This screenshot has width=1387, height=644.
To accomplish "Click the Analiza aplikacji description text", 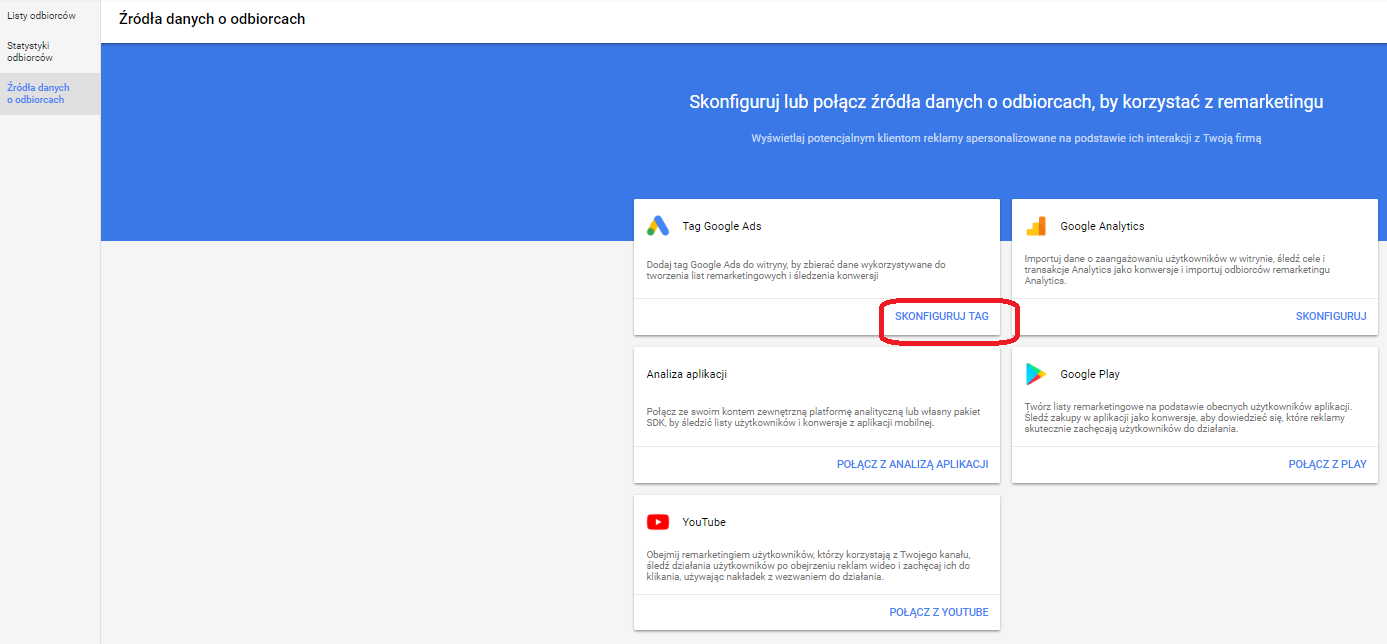I will [813, 418].
